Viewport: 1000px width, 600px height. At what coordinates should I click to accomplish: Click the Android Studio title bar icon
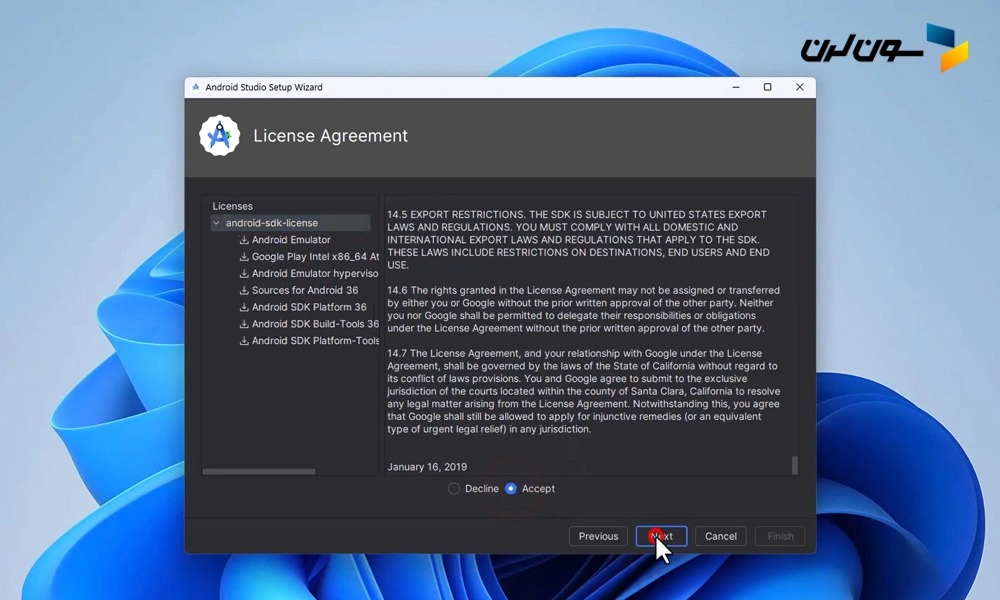195,88
